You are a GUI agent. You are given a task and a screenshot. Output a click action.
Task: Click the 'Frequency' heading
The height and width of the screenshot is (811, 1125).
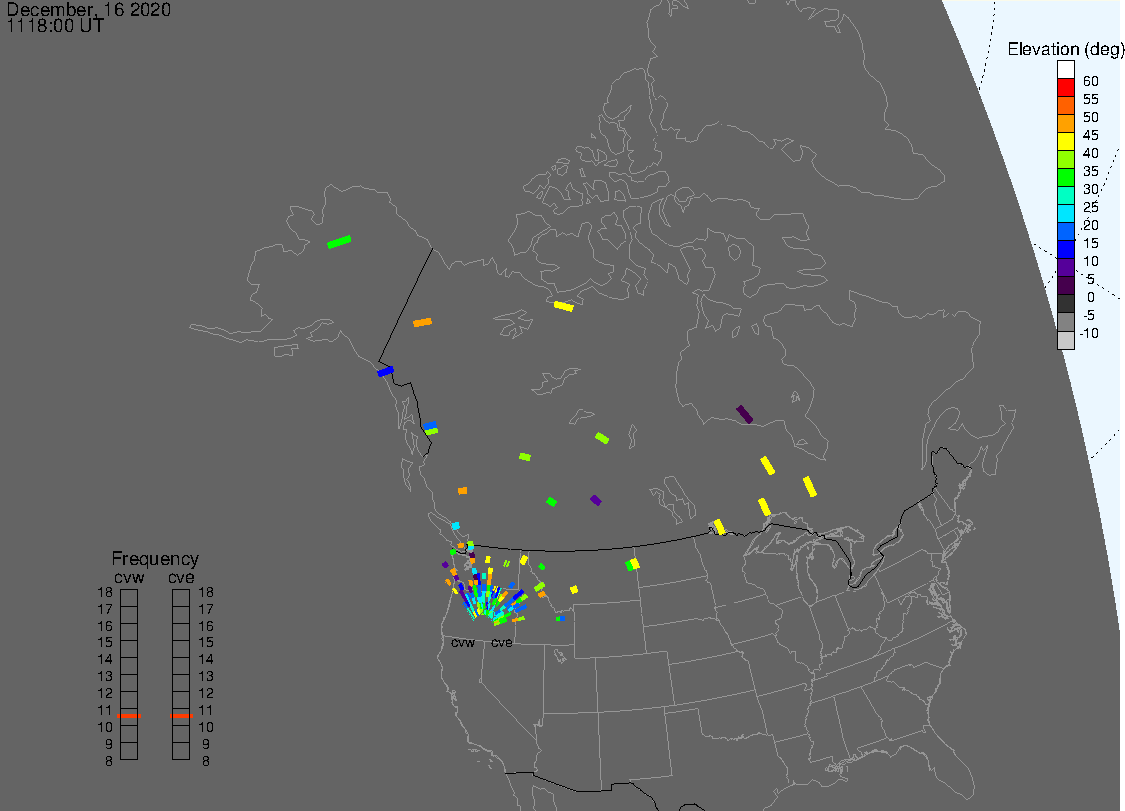click(x=155, y=558)
